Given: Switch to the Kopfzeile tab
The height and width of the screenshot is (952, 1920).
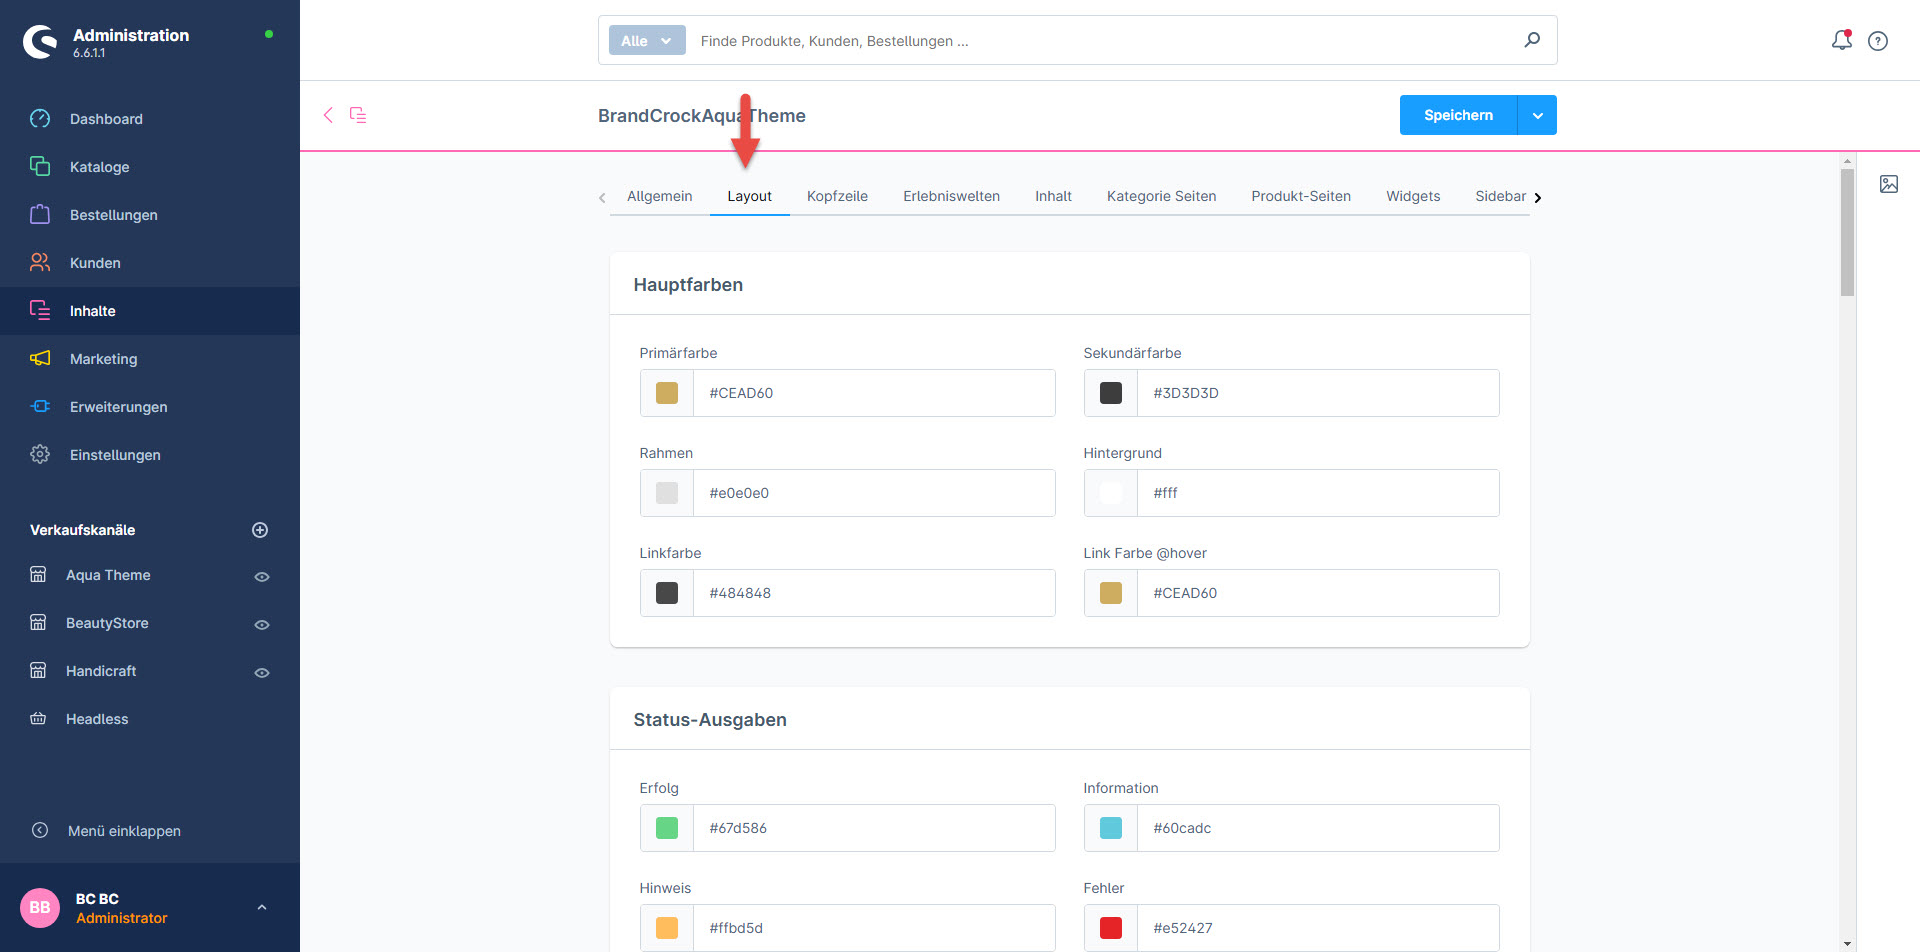Looking at the screenshot, I should coord(837,196).
